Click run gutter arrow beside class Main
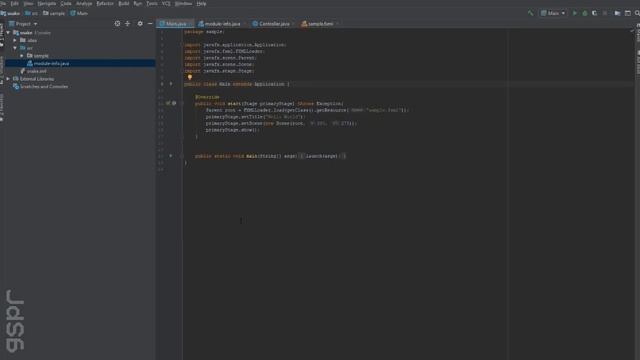The width and height of the screenshot is (640, 360). click(x=171, y=84)
